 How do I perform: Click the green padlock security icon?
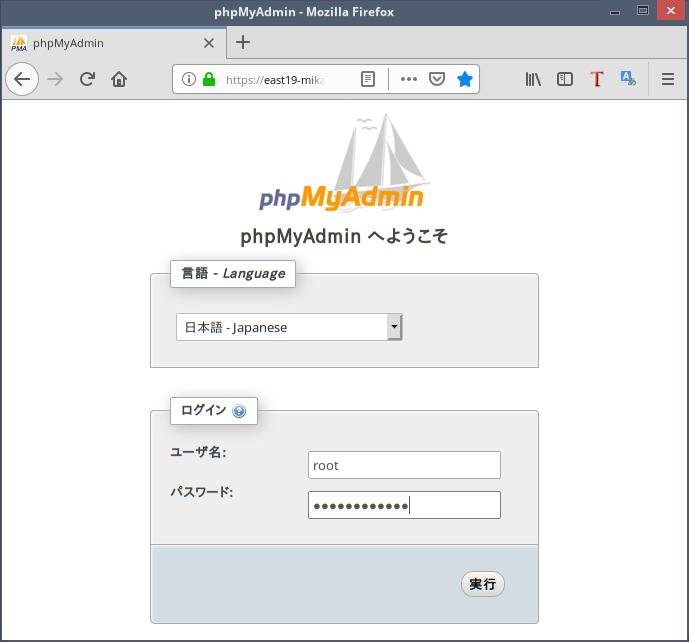click(x=209, y=79)
